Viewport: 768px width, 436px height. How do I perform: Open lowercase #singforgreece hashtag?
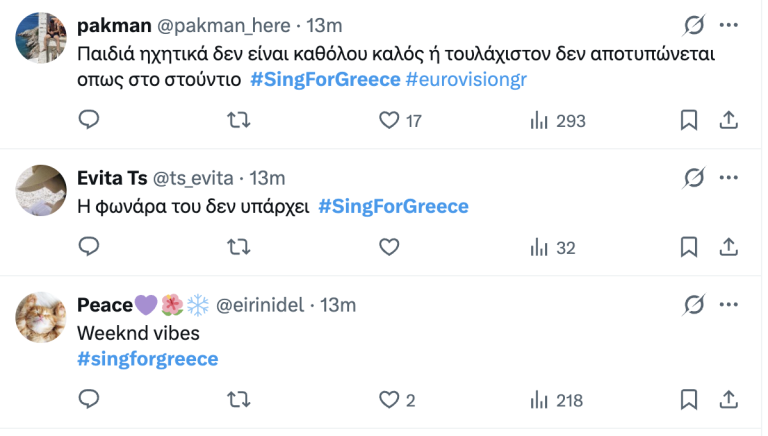pos(147,358)
